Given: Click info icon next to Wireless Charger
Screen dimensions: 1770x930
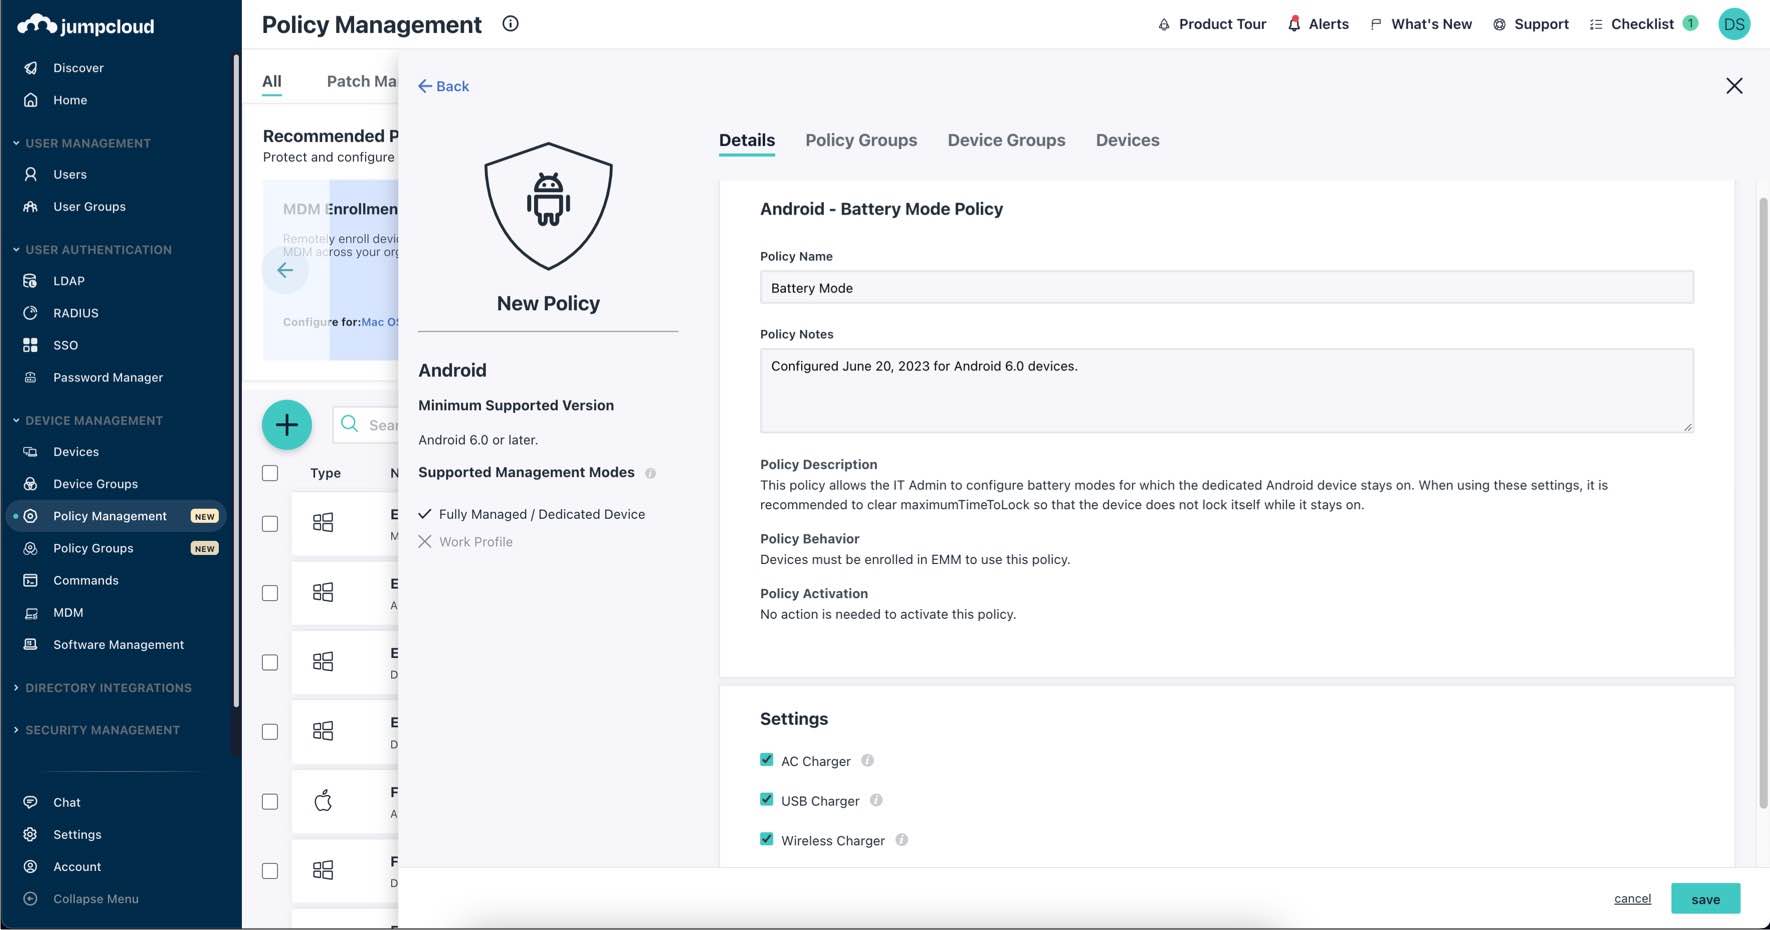Looking at the screenshot, I should coord(901,840).
